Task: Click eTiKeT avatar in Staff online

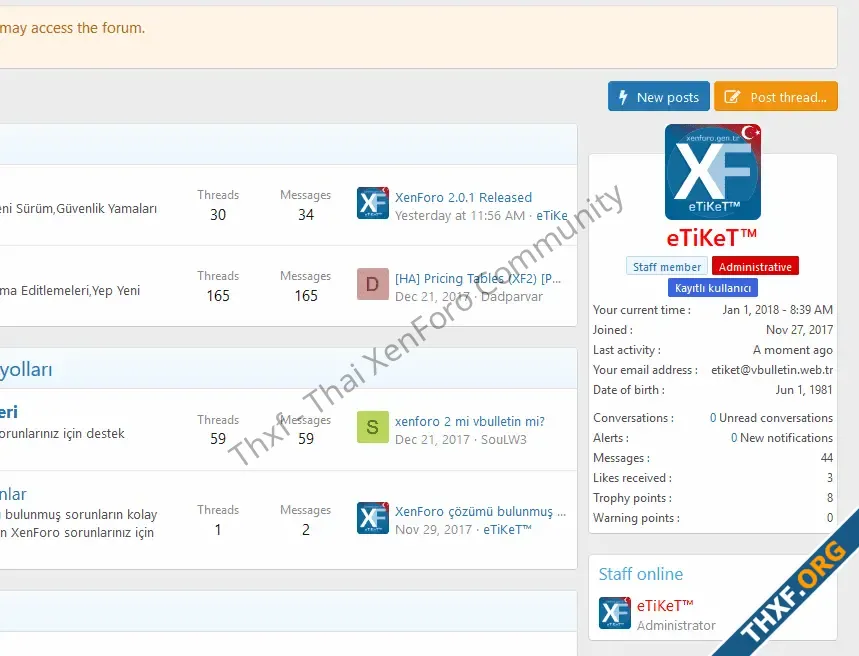Action: pyautogui.click(x=614, y=613)
